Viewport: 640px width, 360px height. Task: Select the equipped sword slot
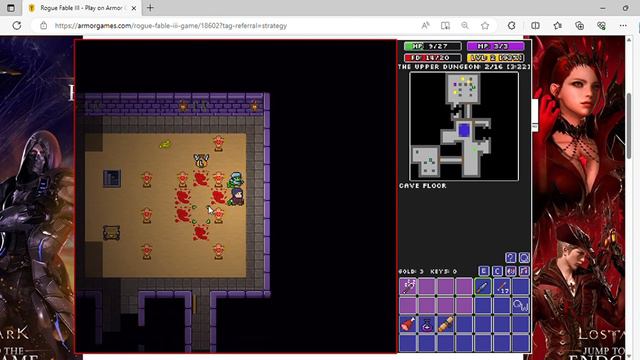point(483,287)
